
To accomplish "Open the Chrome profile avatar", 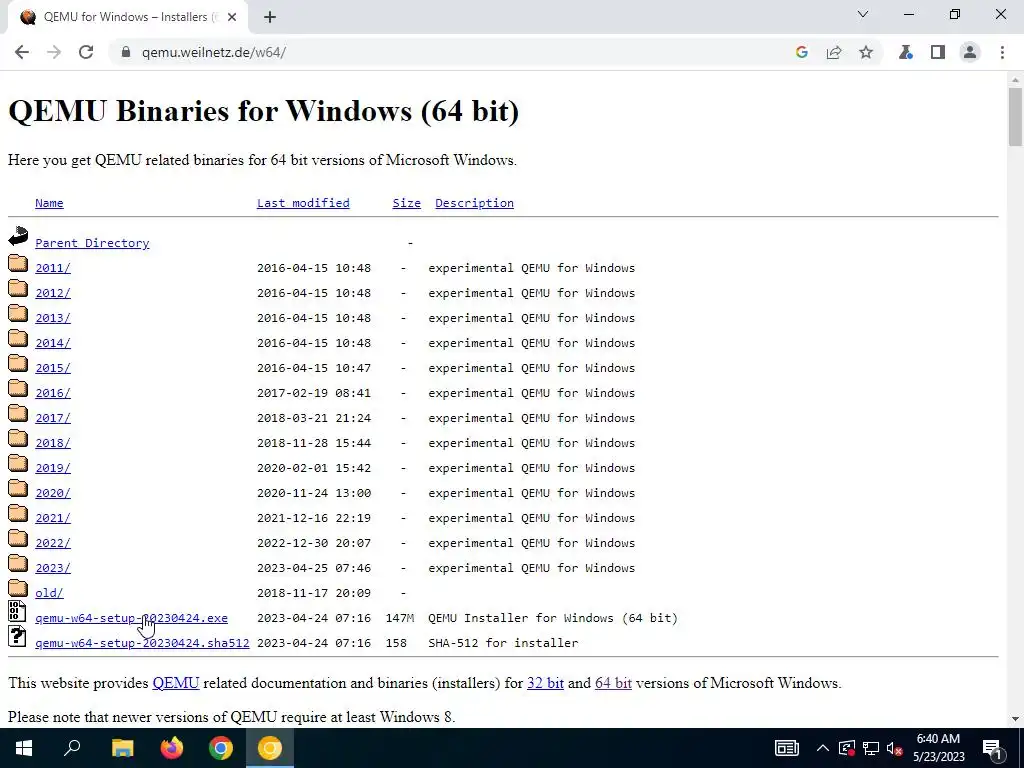I will pyautogui.click(x=970, y=52).
